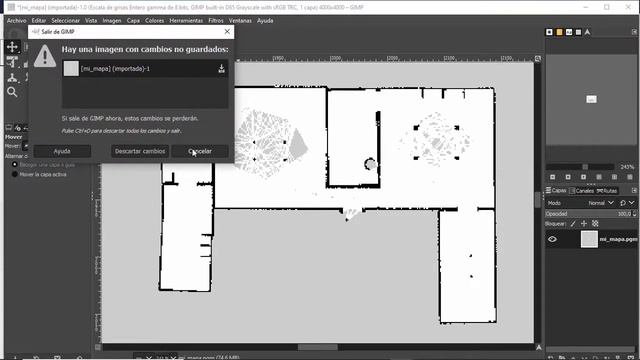
Task: Open the Ventanas menu
Action: click(240, 20)
